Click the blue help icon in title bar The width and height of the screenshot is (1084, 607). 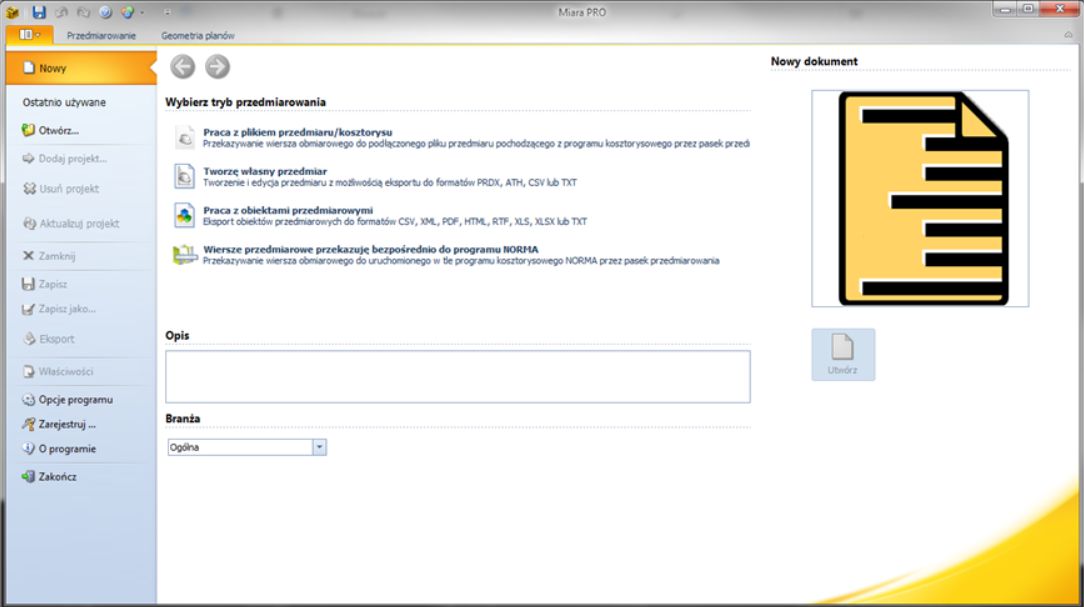(105, 12)
